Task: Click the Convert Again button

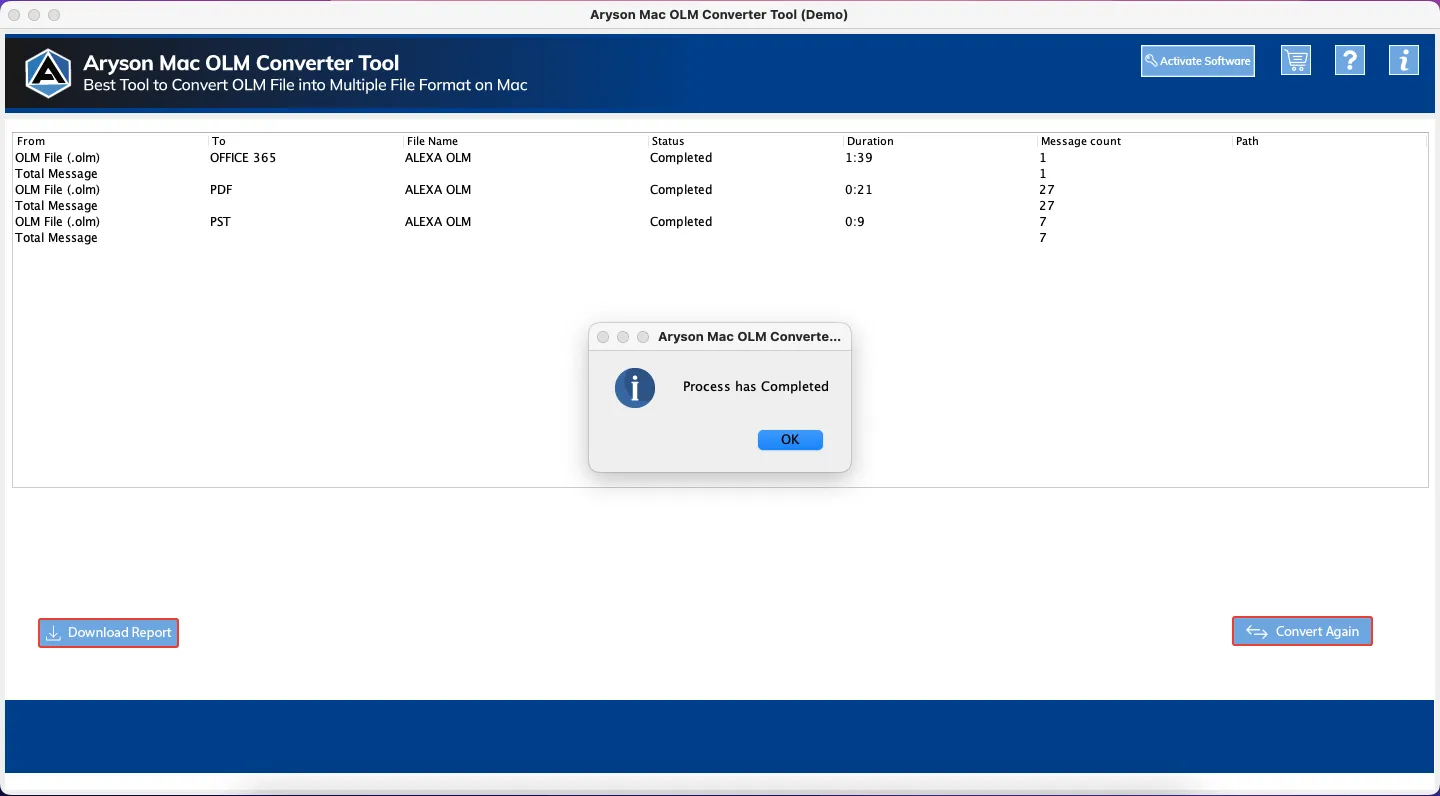Action: (1302, 632)
